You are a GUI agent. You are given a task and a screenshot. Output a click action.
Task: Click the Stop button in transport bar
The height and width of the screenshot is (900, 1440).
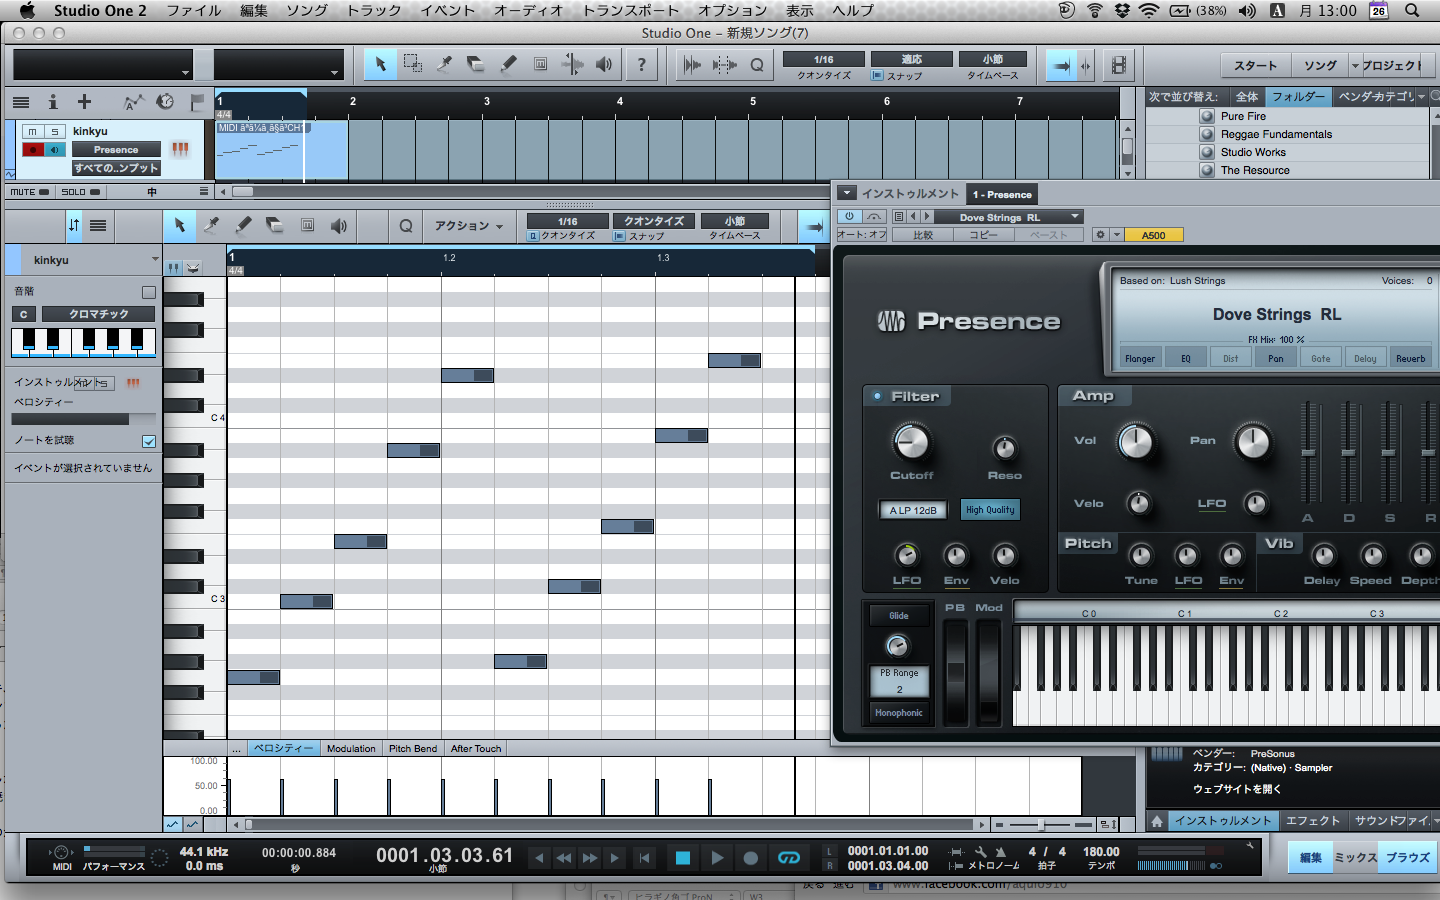pyautogui.click(x=683, y=858)
